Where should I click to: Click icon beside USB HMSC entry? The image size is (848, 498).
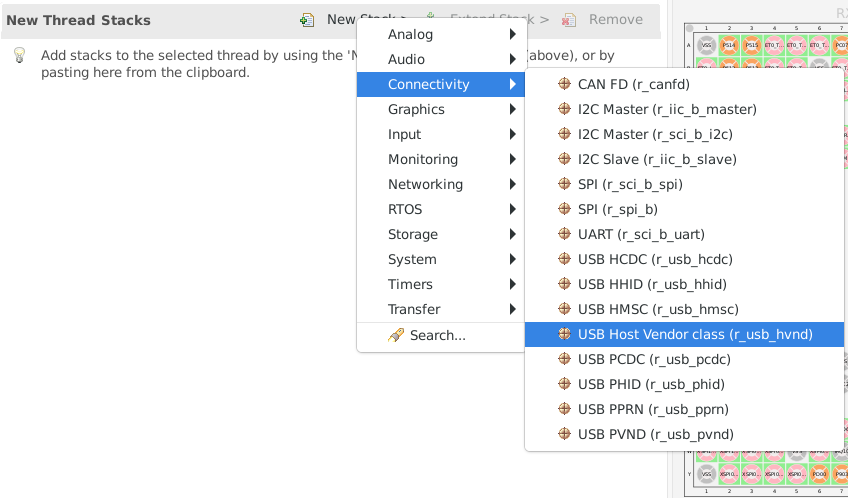click(564, 309)
